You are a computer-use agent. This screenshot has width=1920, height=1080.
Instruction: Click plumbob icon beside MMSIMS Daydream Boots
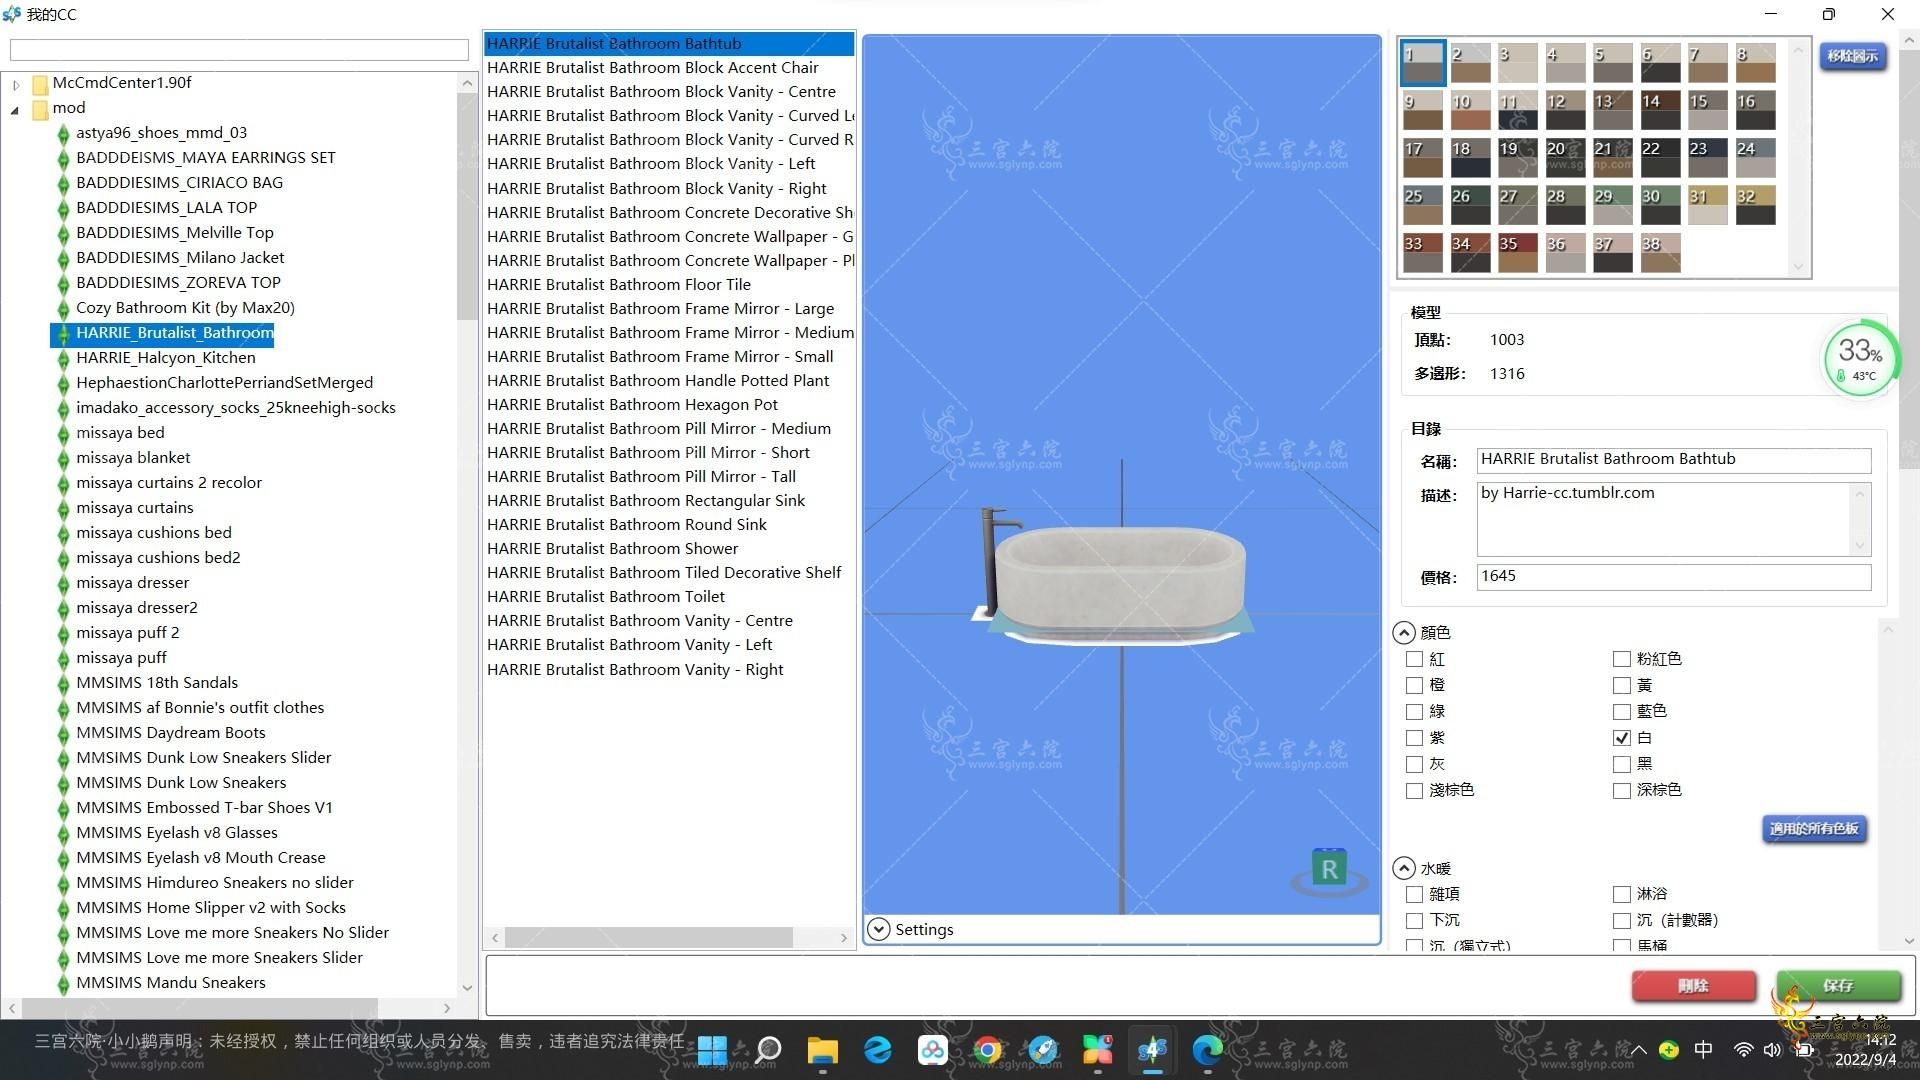coord(63,733)
